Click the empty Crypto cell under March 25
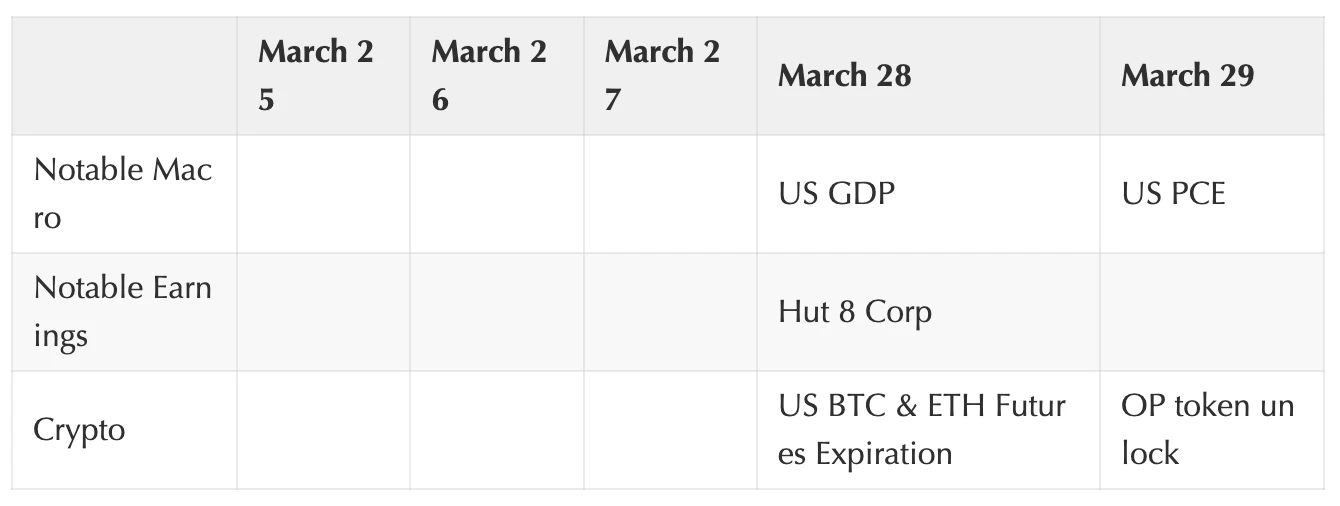This screenshot has width=1340, height=506. (x=323, y=430)
